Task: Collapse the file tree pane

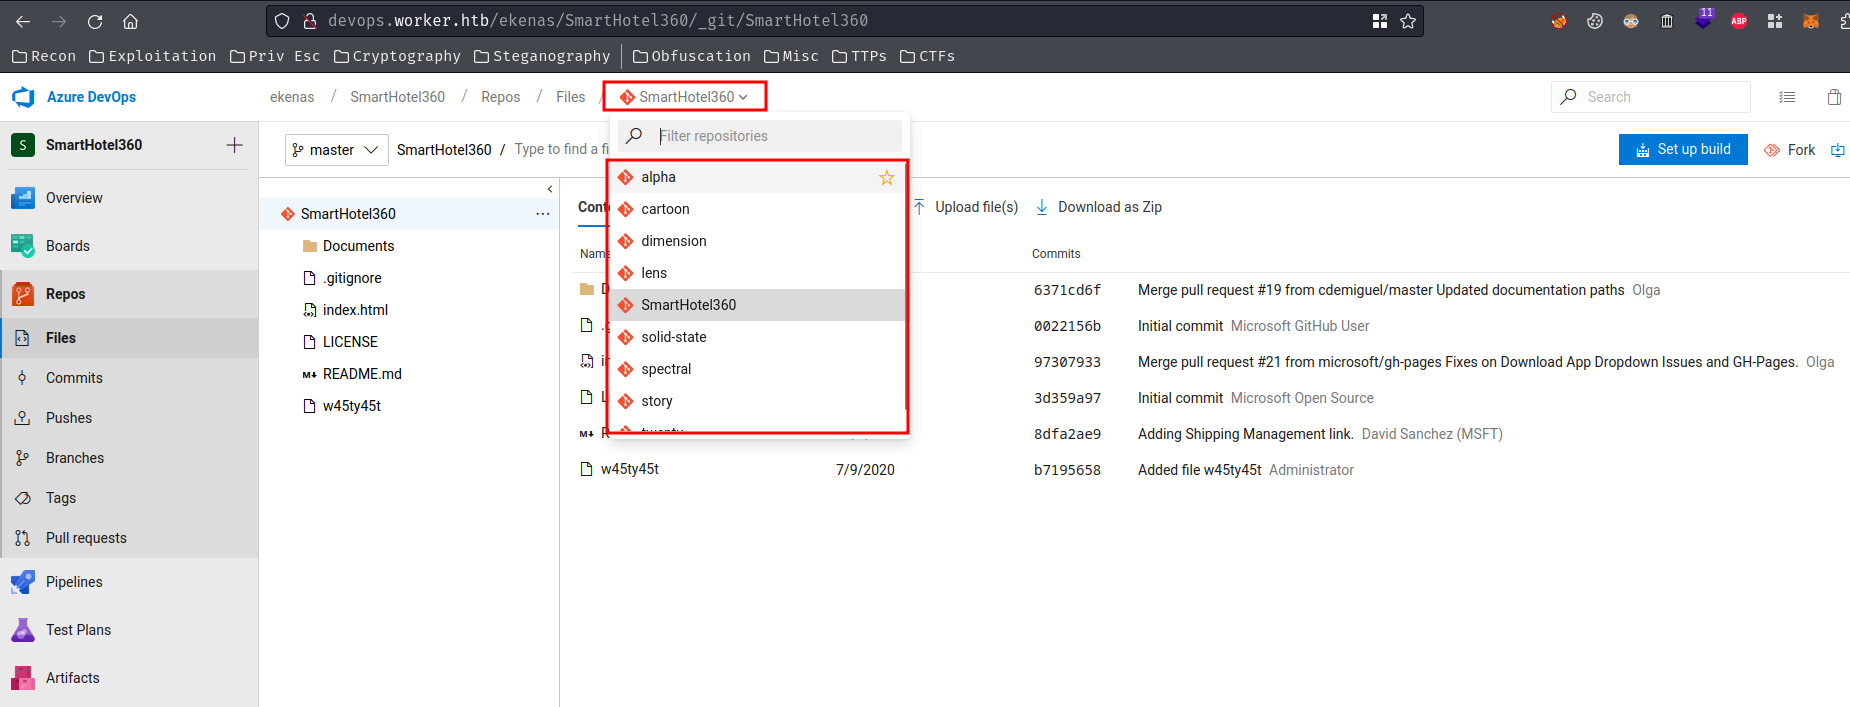Action: click(549, 189)
